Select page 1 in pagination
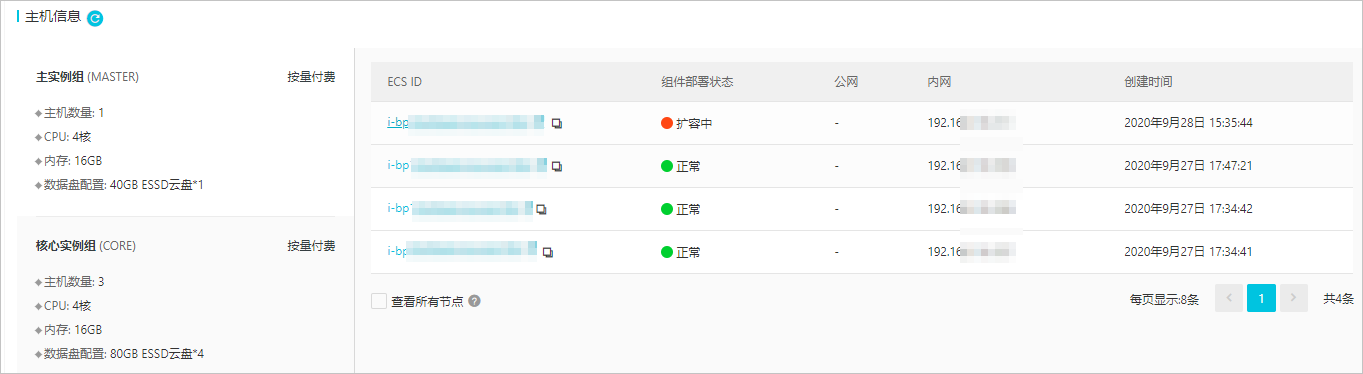The image size is (1363, 374). tap(1261, 298)
